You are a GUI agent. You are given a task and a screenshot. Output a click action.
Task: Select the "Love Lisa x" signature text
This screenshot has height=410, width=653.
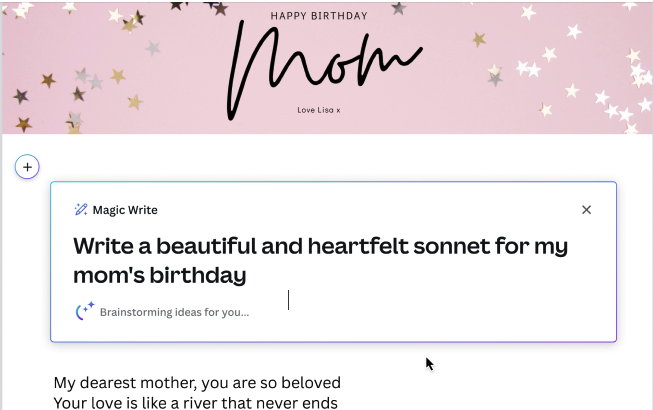coord(319,110)
